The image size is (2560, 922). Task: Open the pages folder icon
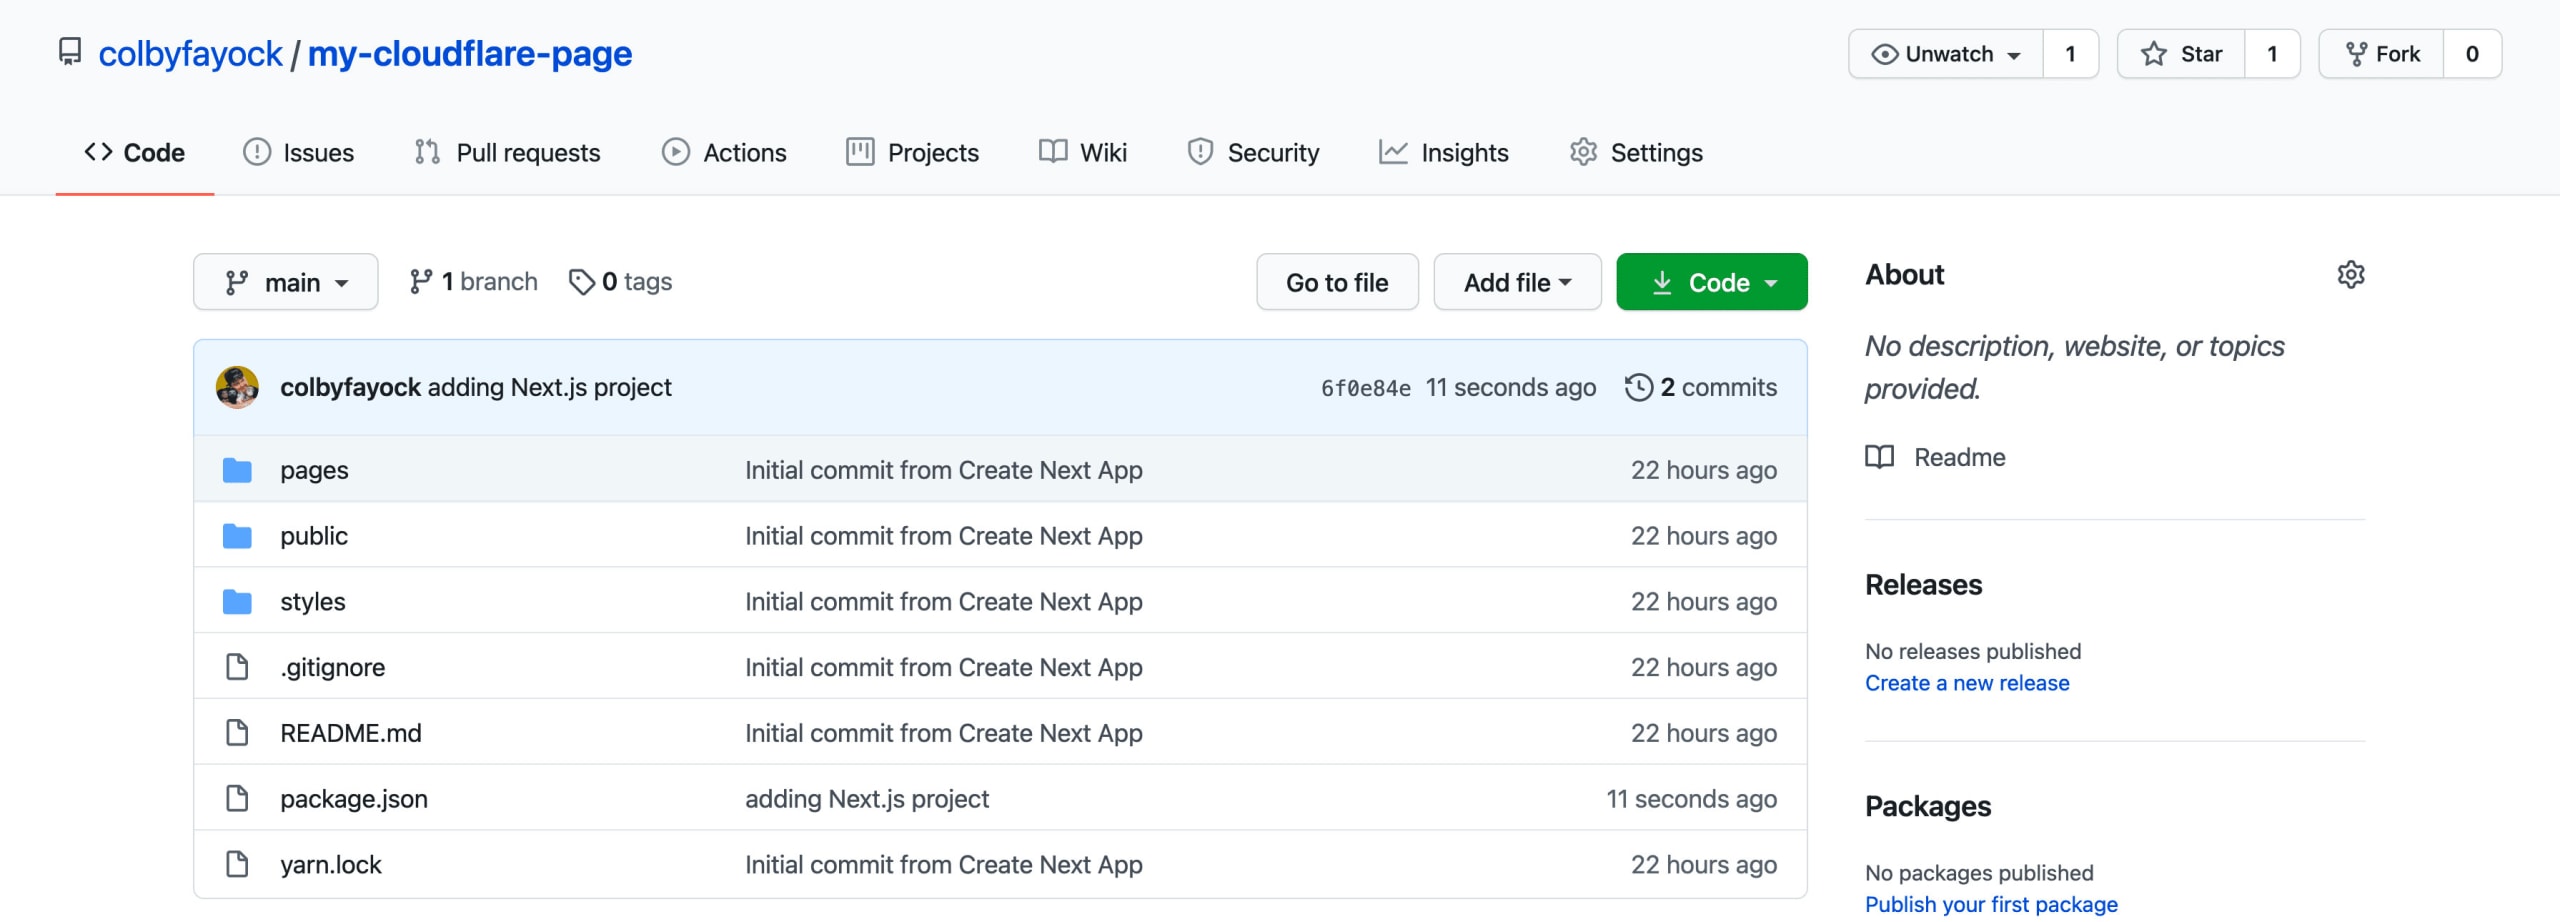pos(237,470)
